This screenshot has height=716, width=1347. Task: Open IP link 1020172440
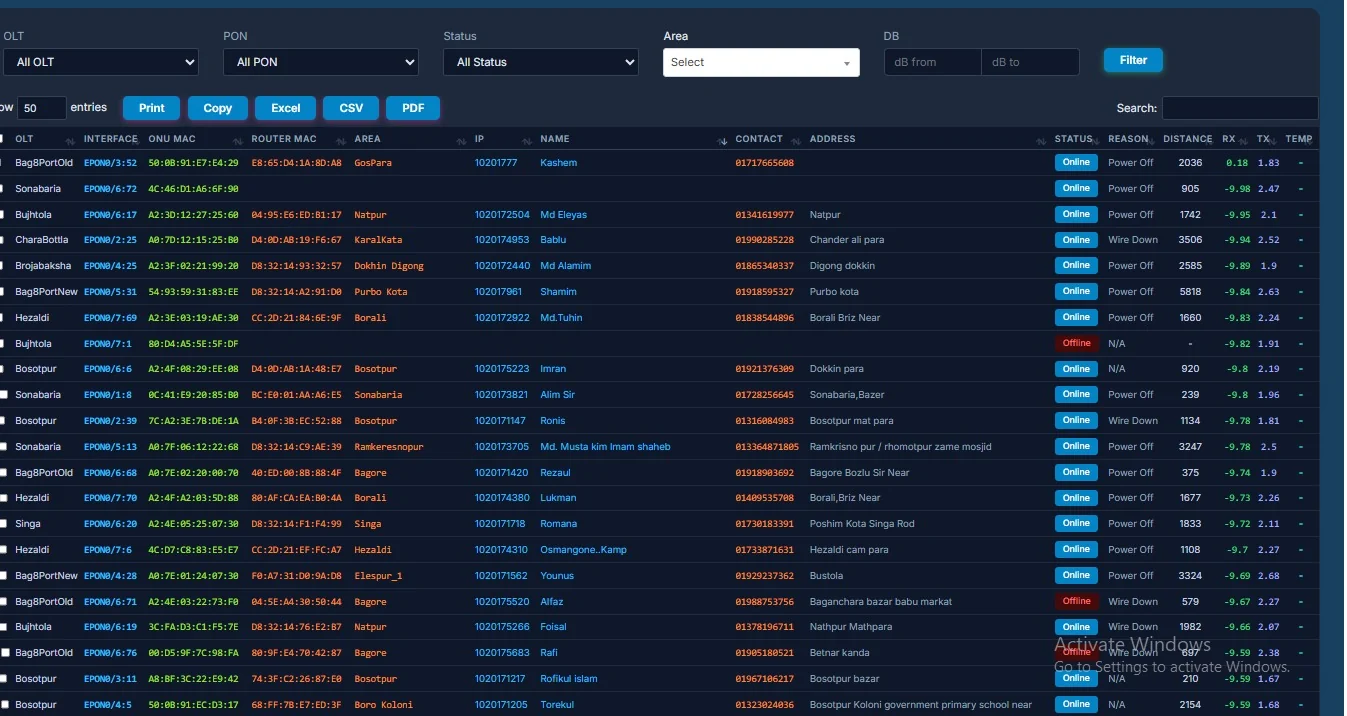502,266
